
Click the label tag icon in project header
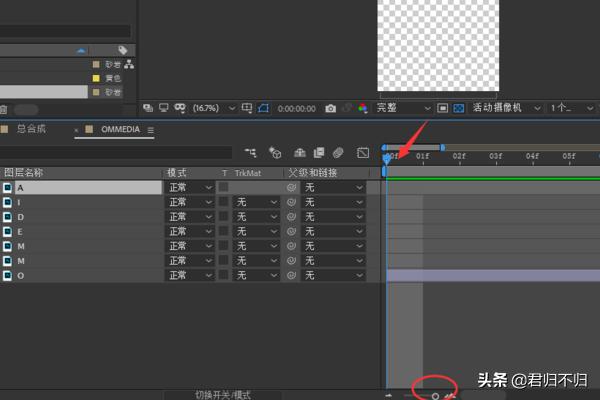(x=122, y=50)
